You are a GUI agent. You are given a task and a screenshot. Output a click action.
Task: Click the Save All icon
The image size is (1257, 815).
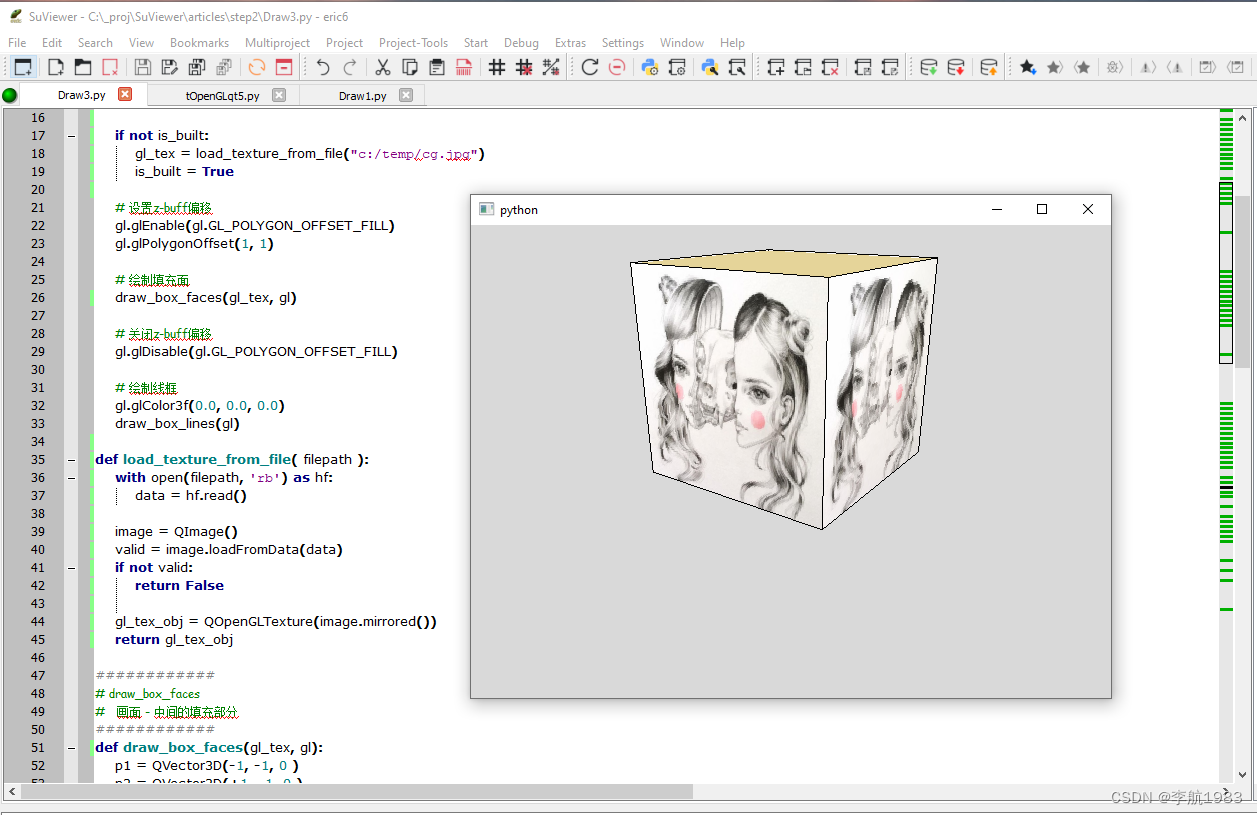click(x=197, y=67)
